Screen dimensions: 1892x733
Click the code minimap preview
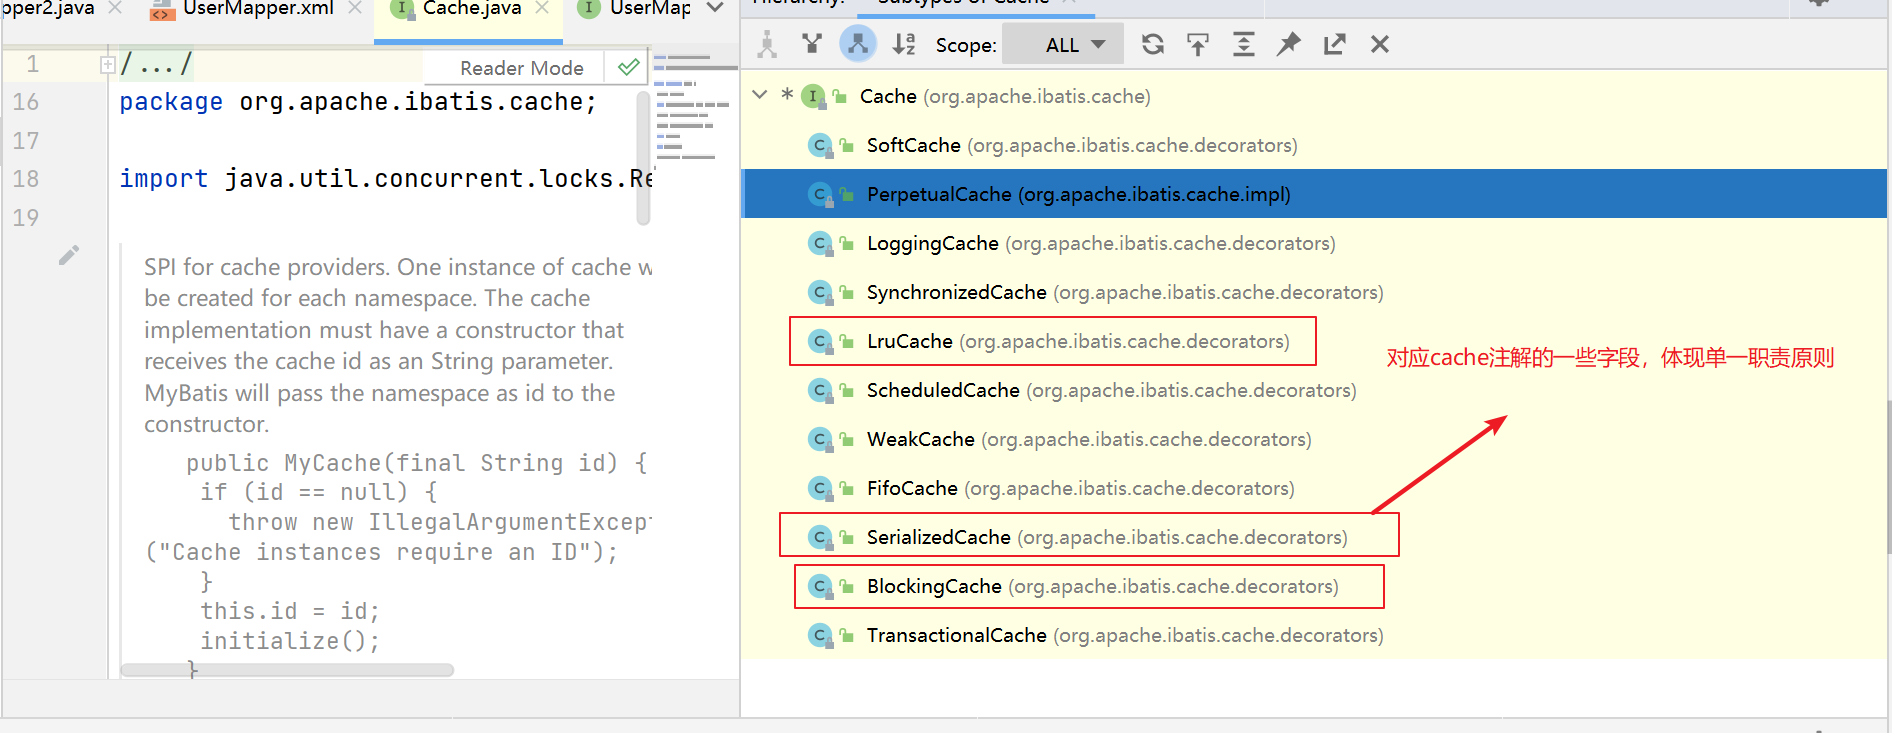[x=696, y=108]
